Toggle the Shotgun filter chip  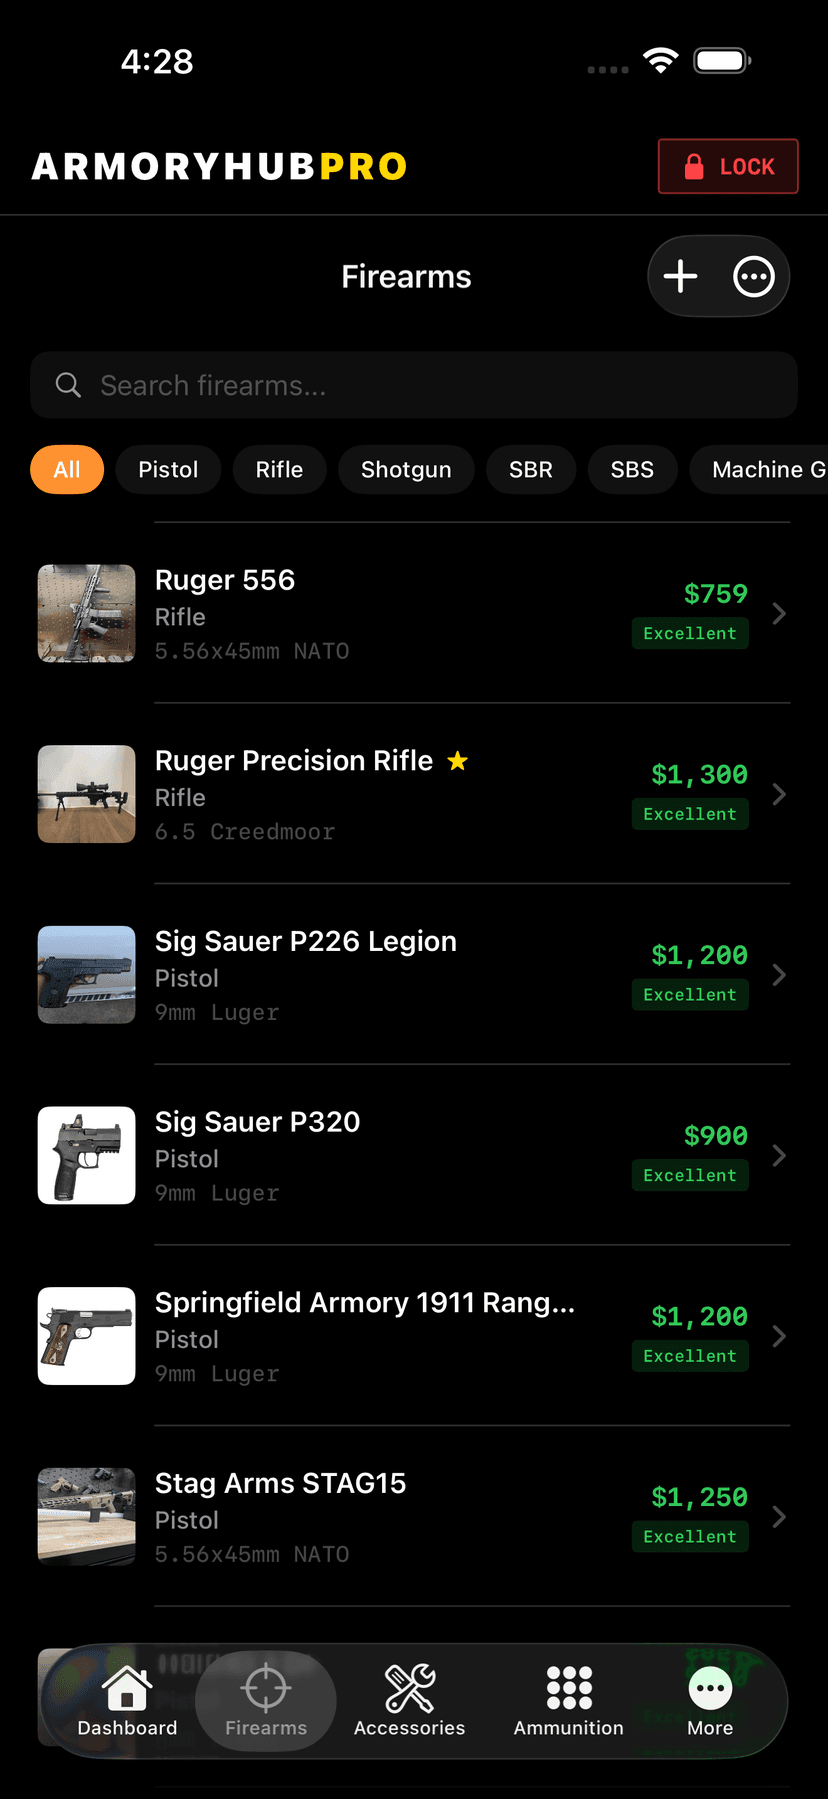point(406,470)
